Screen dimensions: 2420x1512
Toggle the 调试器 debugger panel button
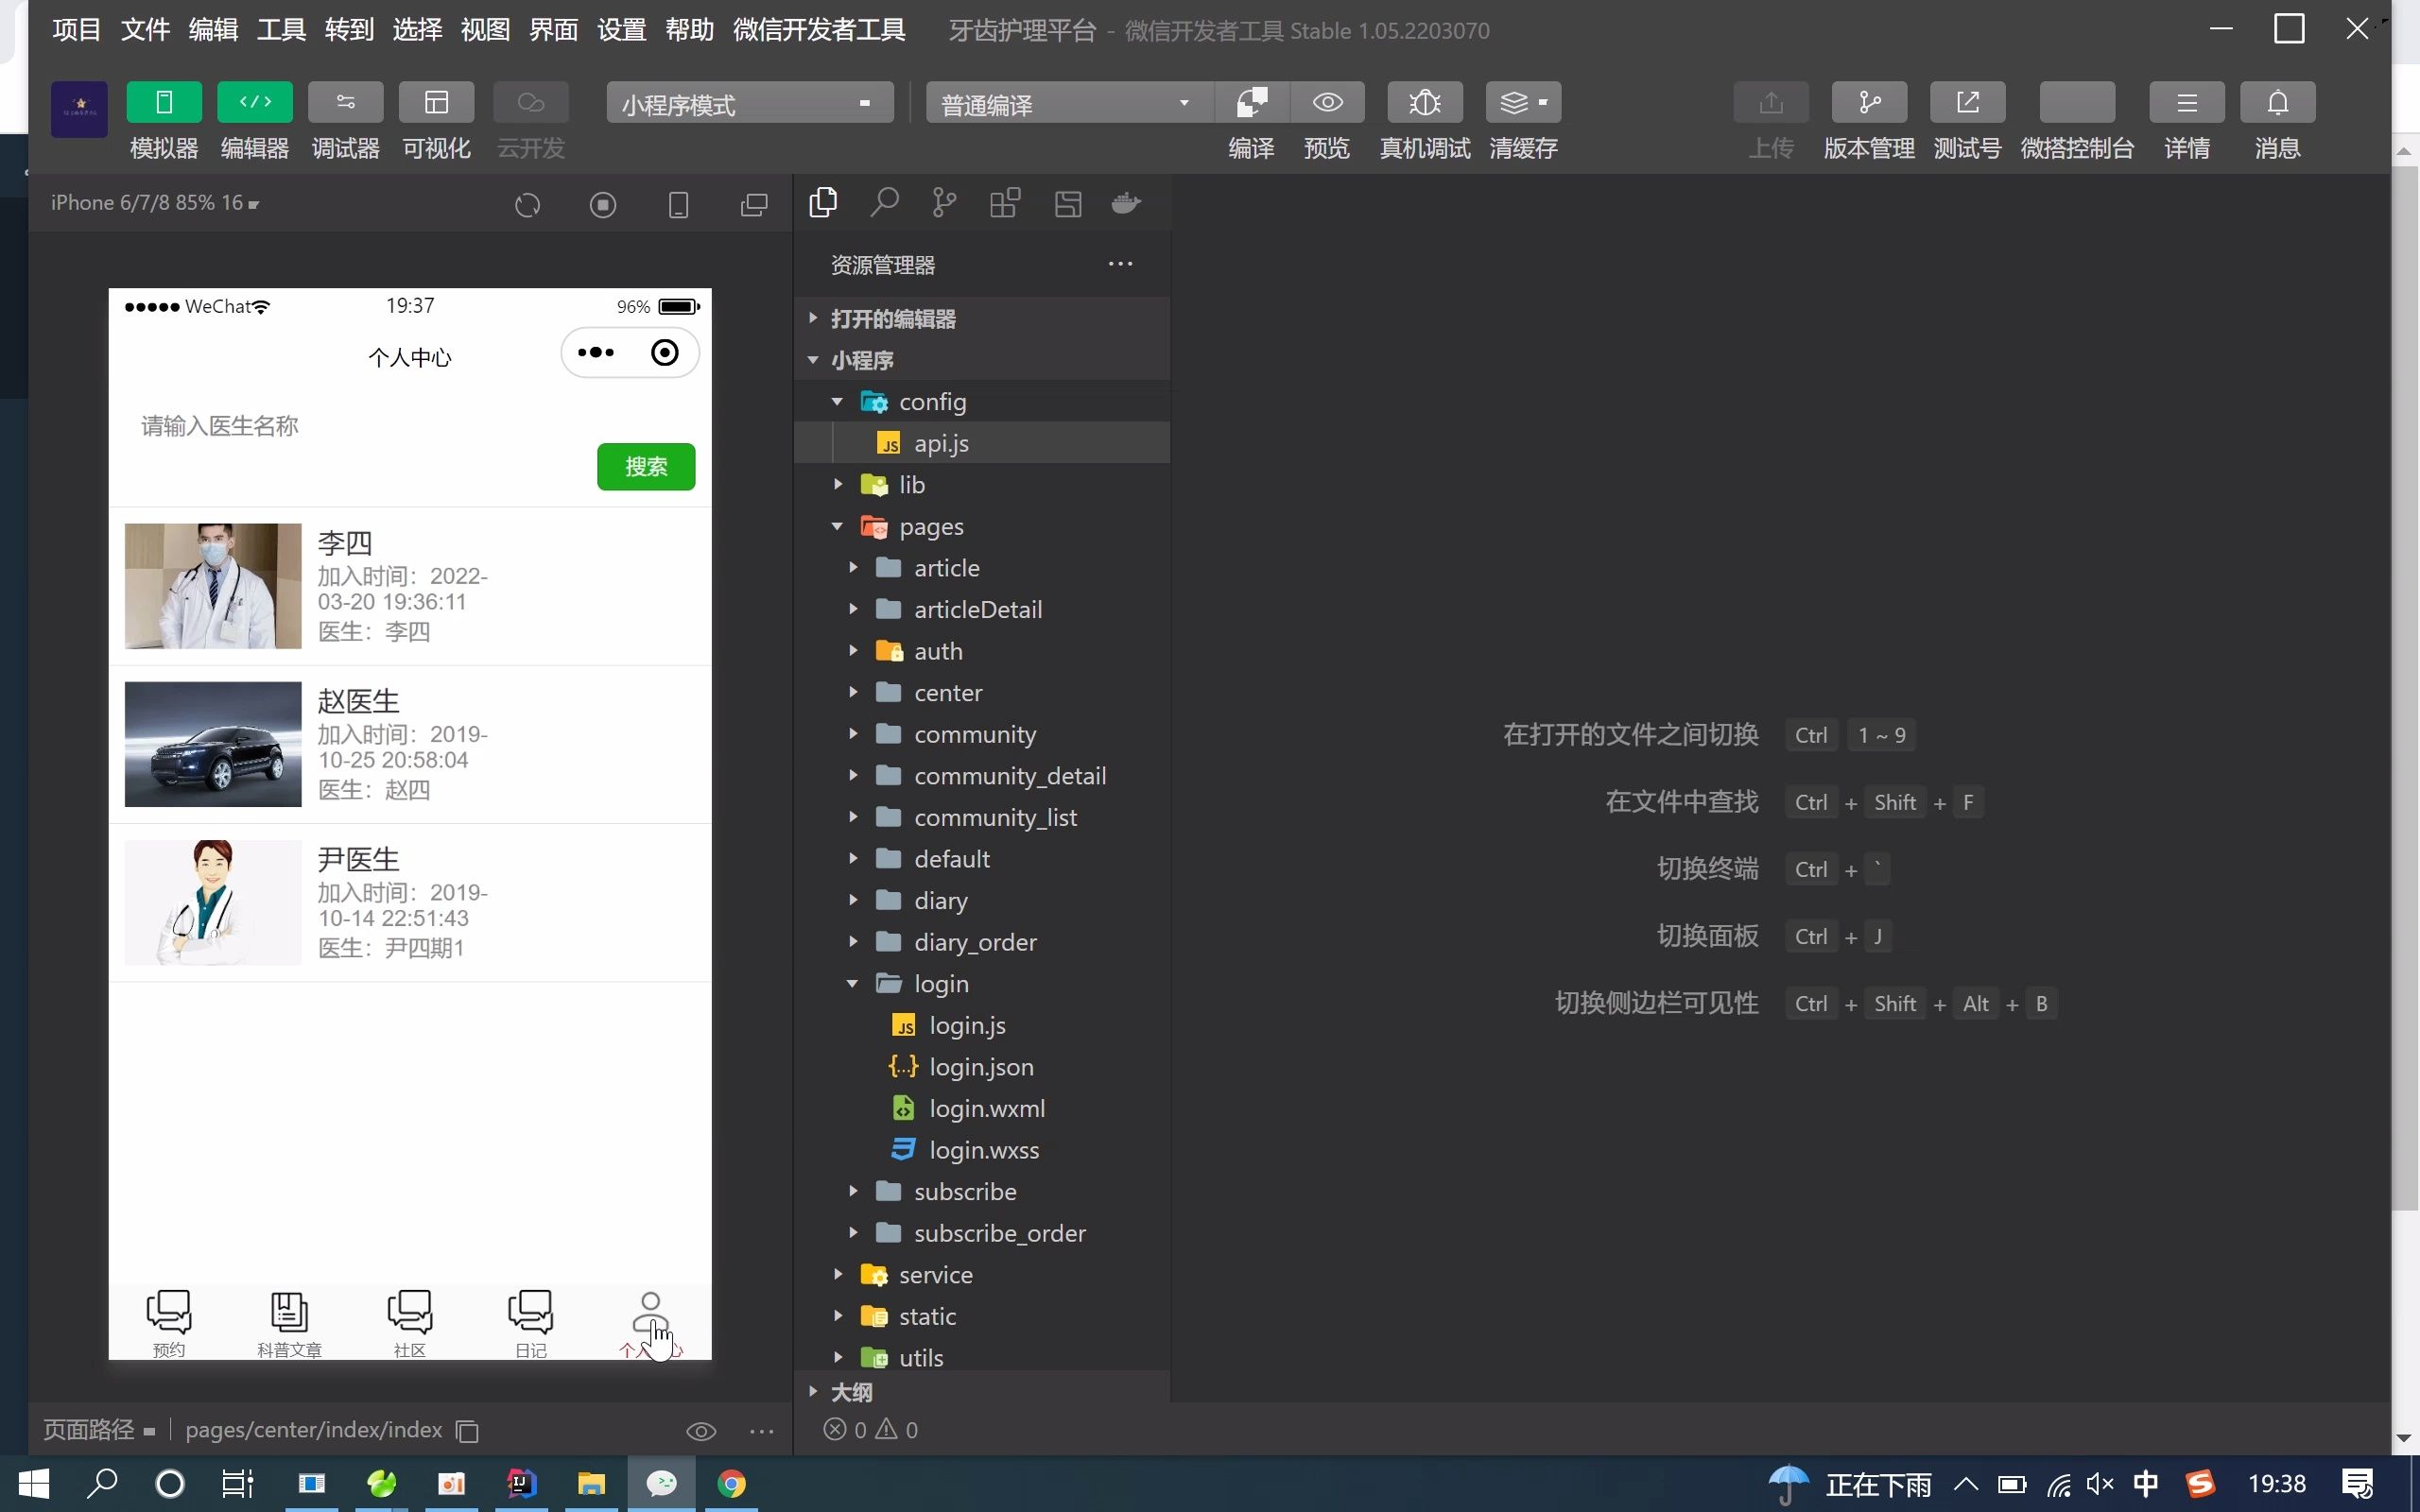tap(345, 102)
